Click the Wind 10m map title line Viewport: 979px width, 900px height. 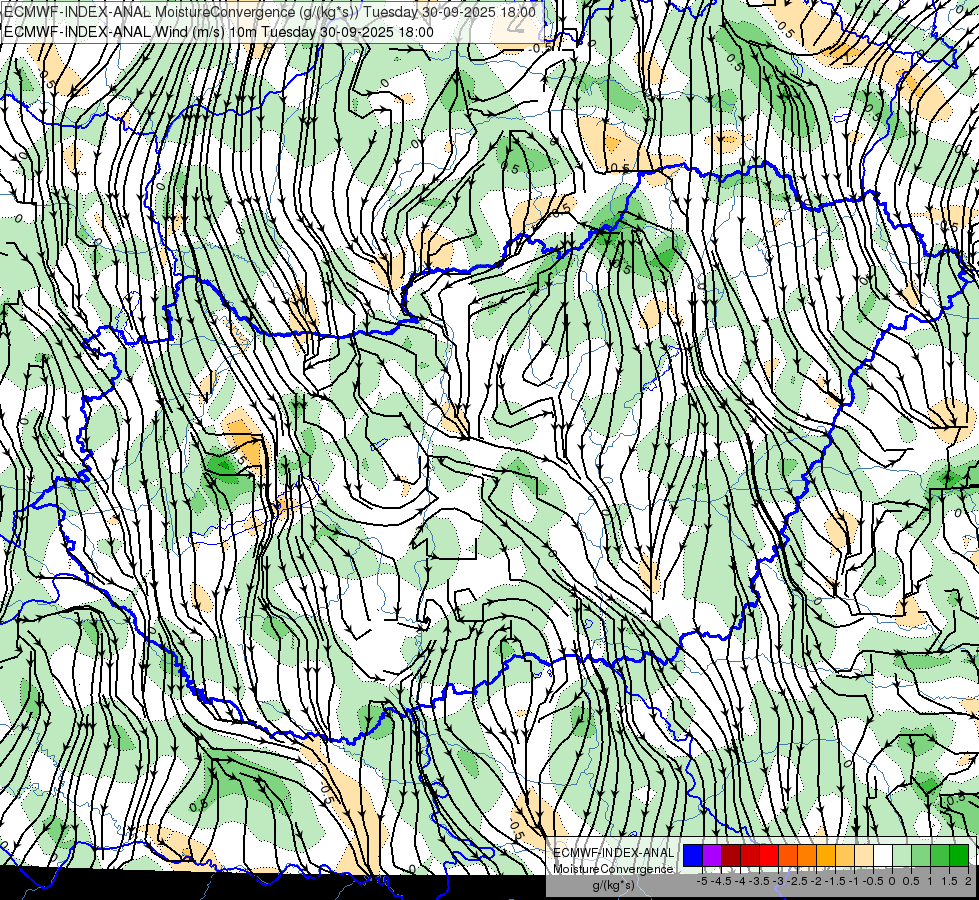coord(219,32)
